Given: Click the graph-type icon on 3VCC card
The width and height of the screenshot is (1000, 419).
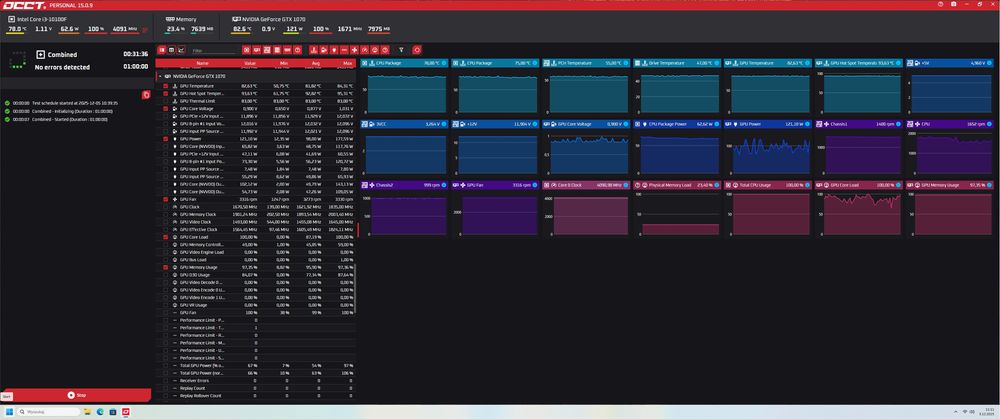Looking at the screenshot, I should point(365,124).
